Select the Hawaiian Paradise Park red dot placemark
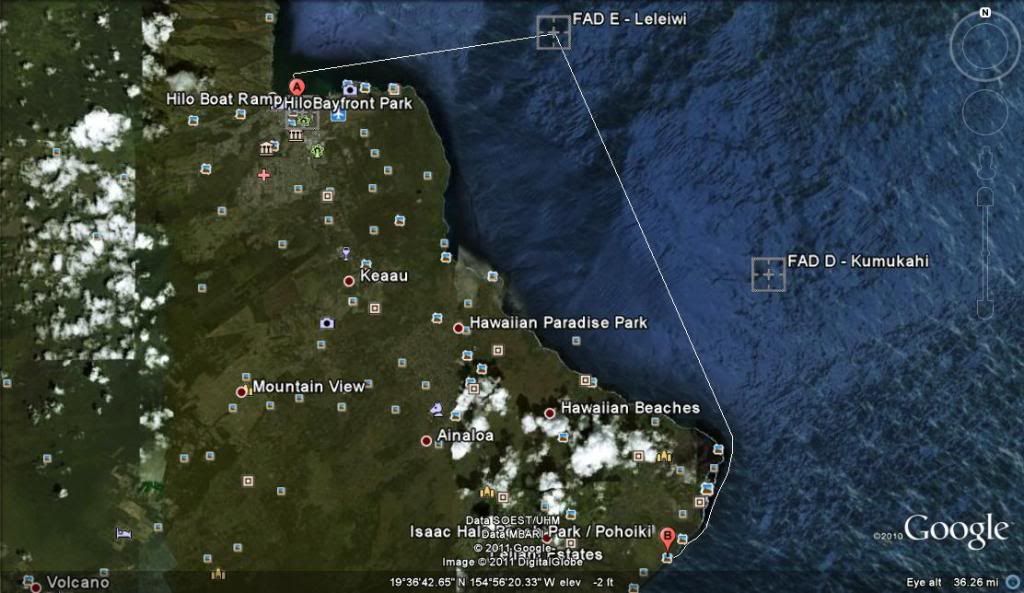This screenshot has width=1024, height=593. tap(458, 328)
